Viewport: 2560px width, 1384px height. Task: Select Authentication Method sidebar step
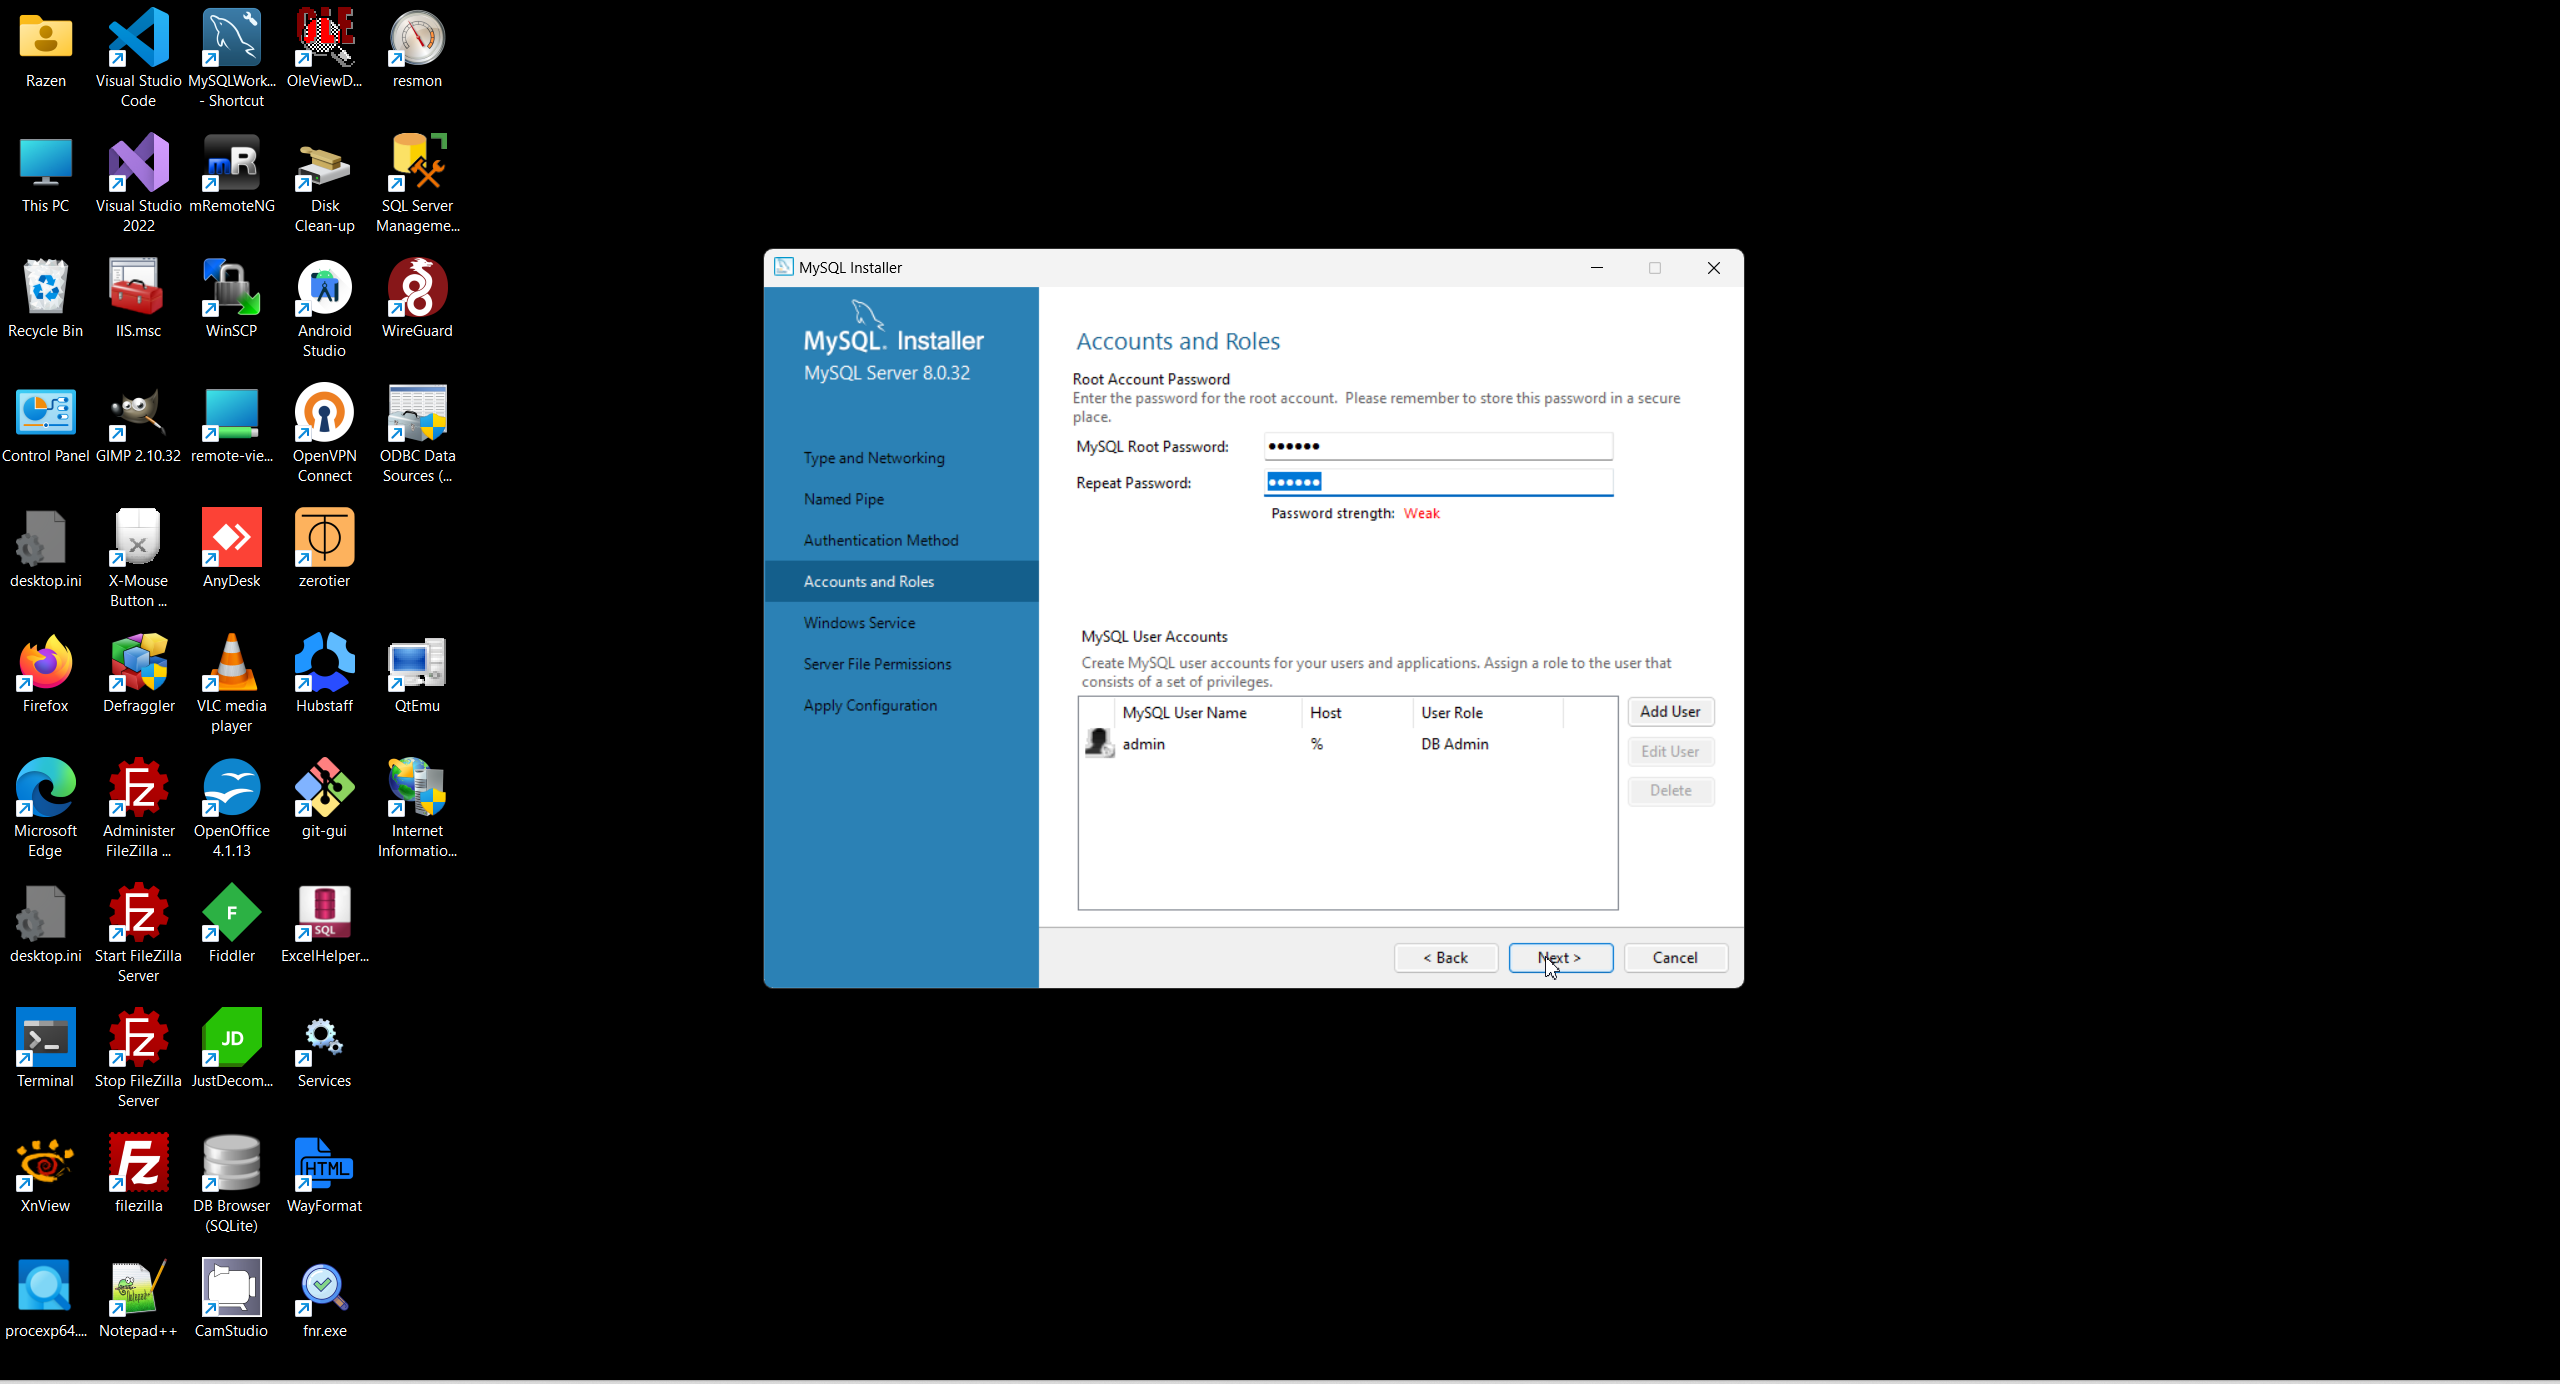[880, 540]
